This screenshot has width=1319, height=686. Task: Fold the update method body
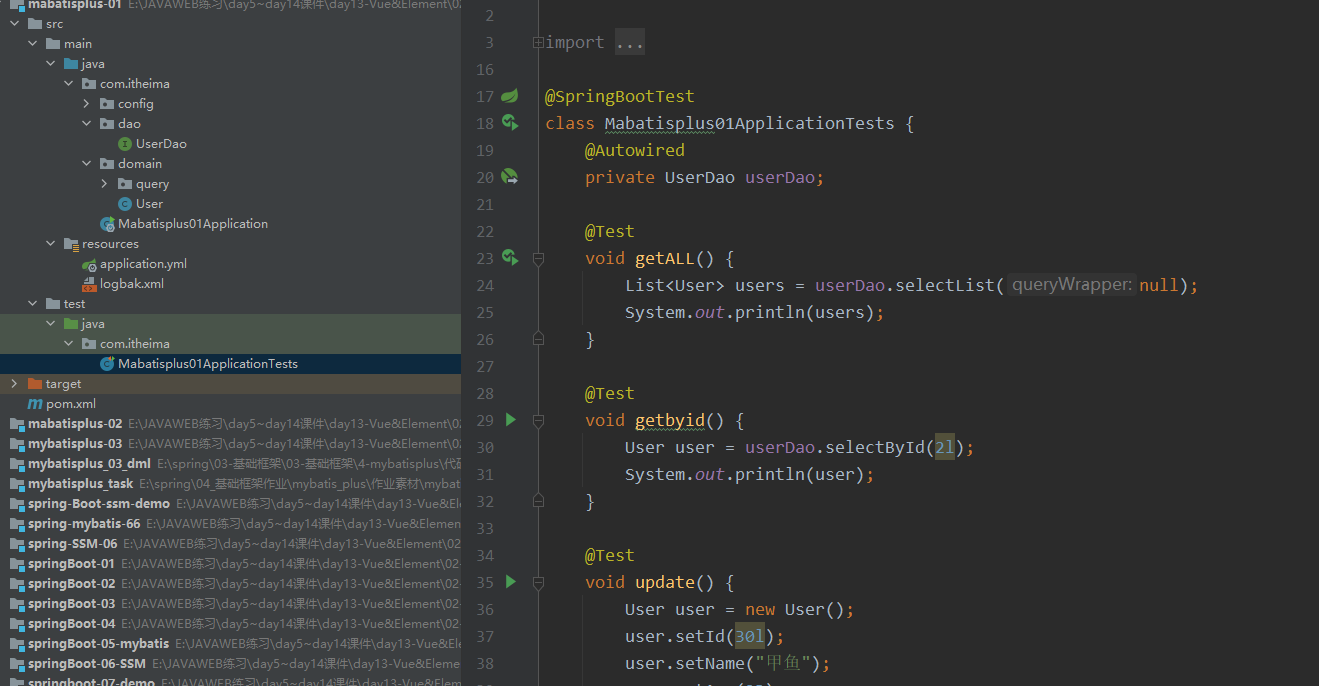point(538,582)
